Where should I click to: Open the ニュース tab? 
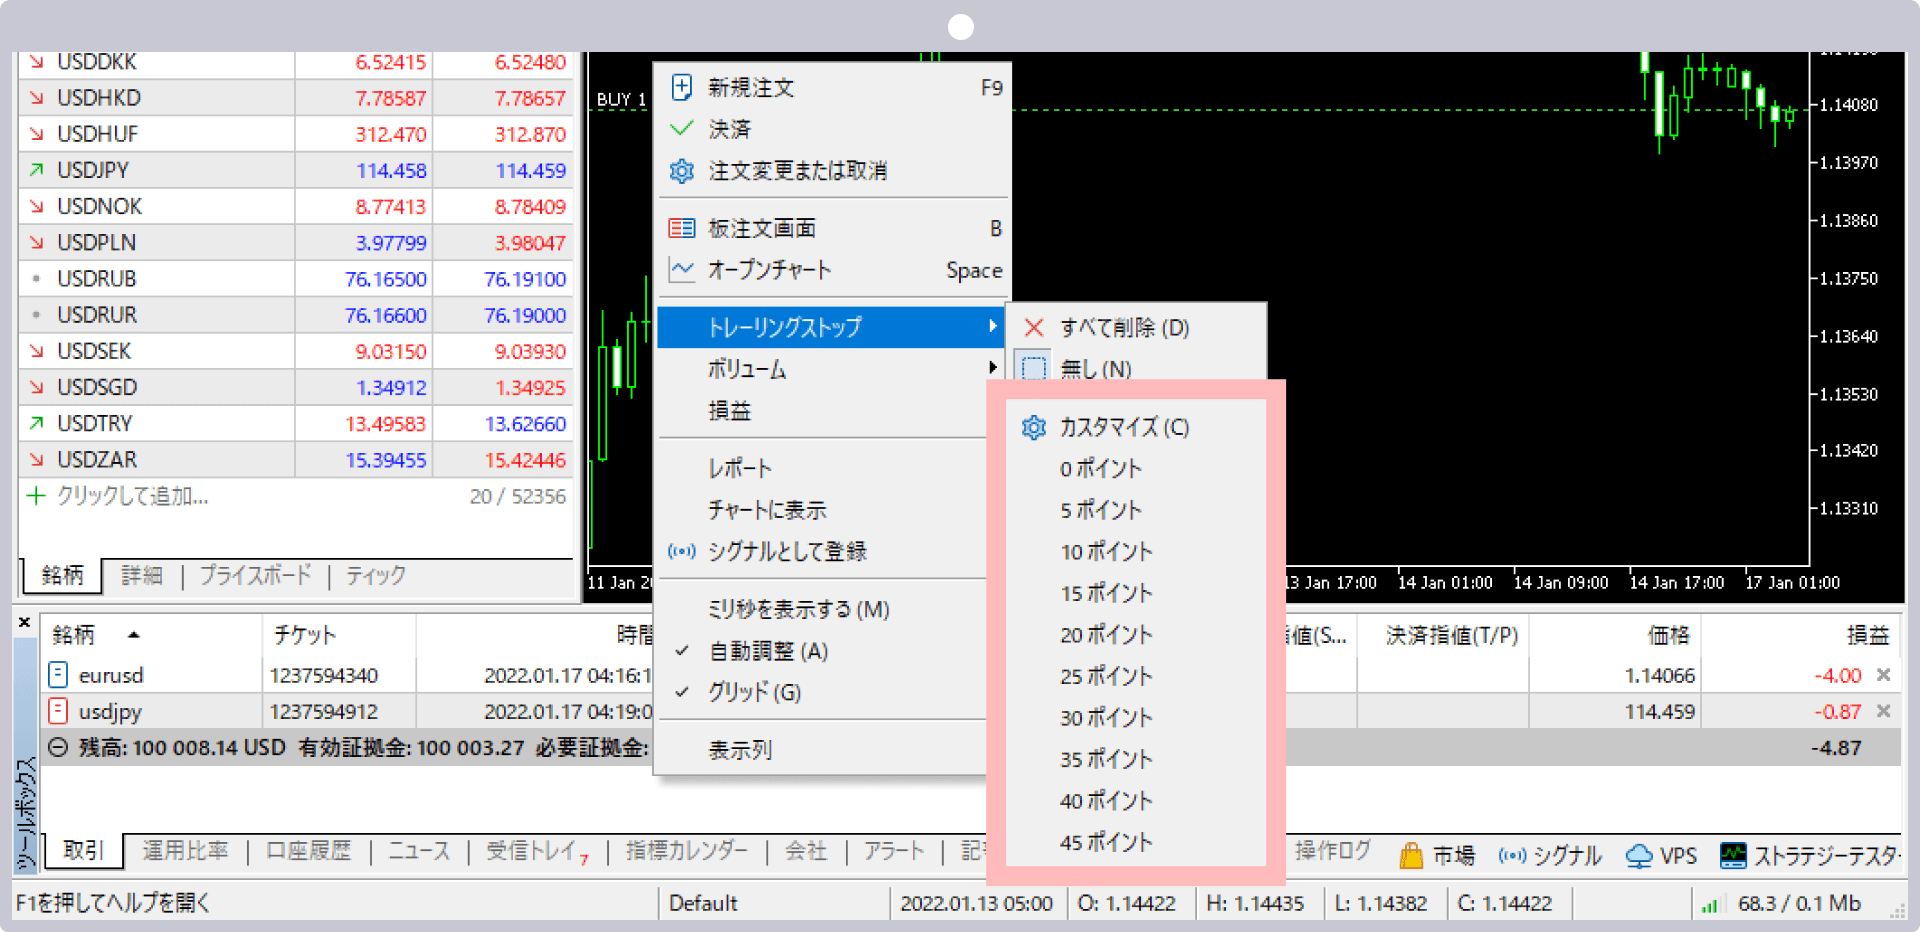[x=418, y=851]
